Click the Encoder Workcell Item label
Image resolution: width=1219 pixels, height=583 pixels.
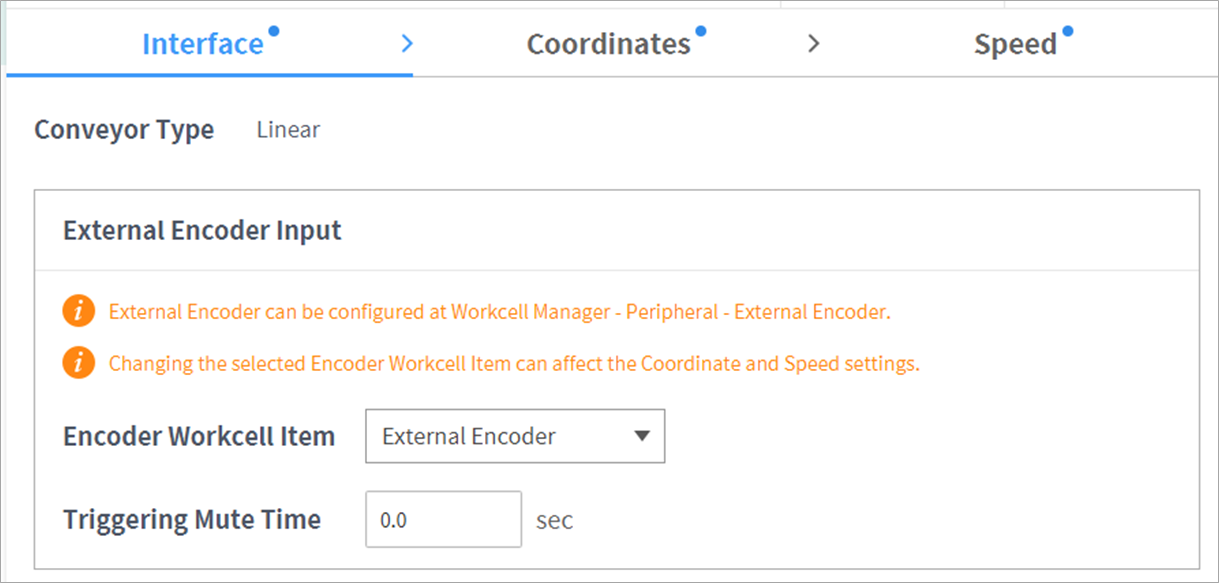point(199,437)
